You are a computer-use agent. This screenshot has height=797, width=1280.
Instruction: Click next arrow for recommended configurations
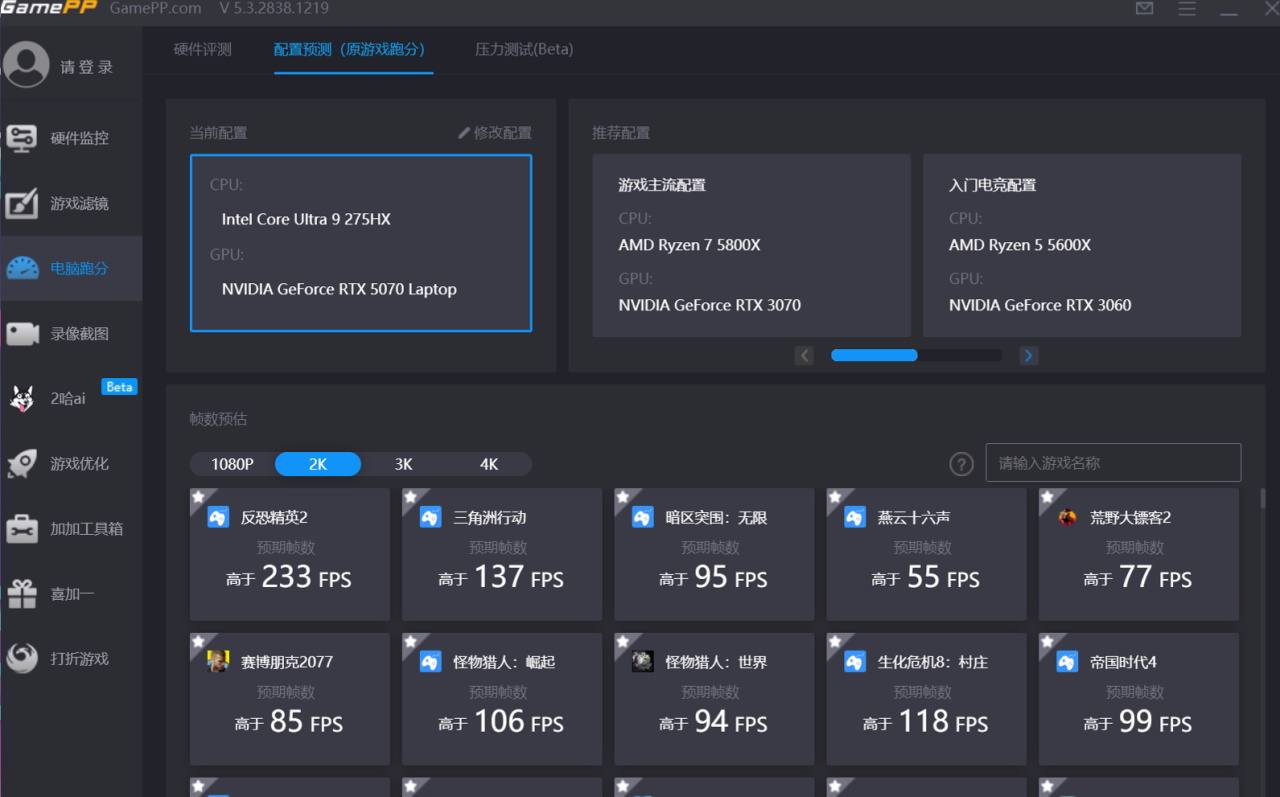1029,355
